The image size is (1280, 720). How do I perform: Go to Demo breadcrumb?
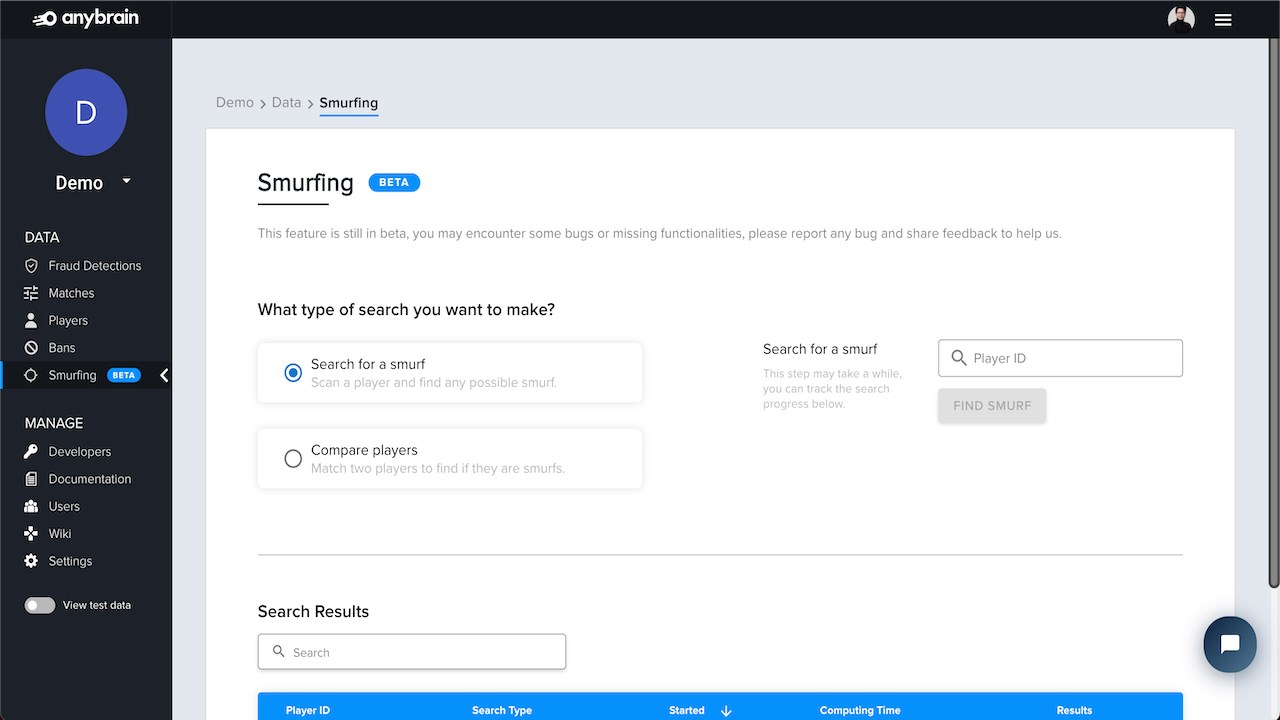pyautogui.click(x=235, y=102)
